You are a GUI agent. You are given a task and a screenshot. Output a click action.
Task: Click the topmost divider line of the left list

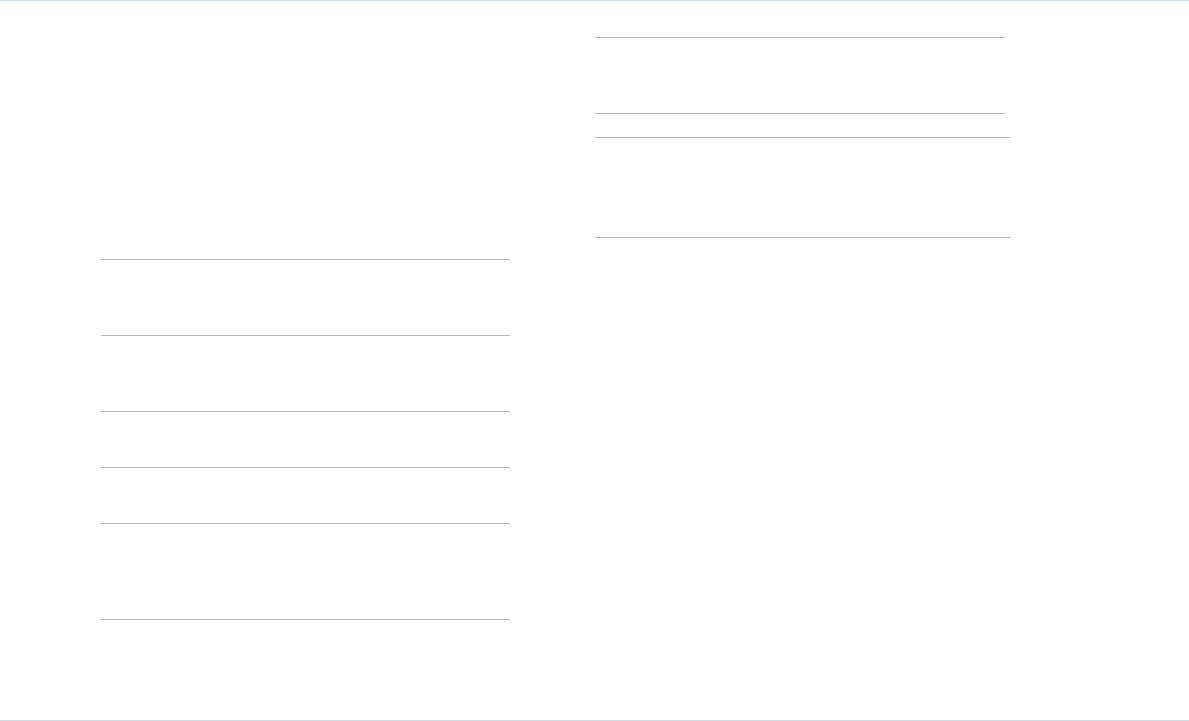305,260
